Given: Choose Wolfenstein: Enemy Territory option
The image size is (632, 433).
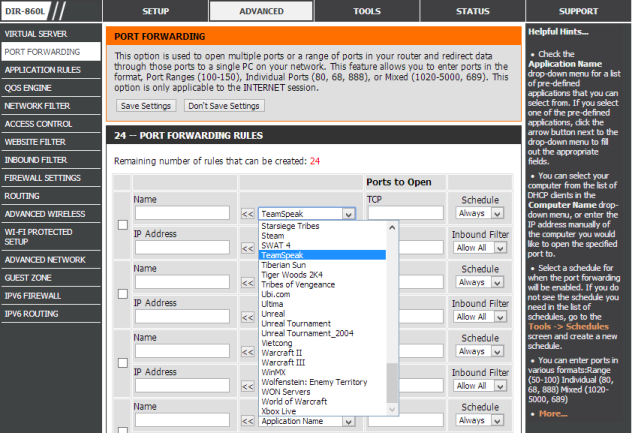Looking at the screenshot, I should pos(322,382).
